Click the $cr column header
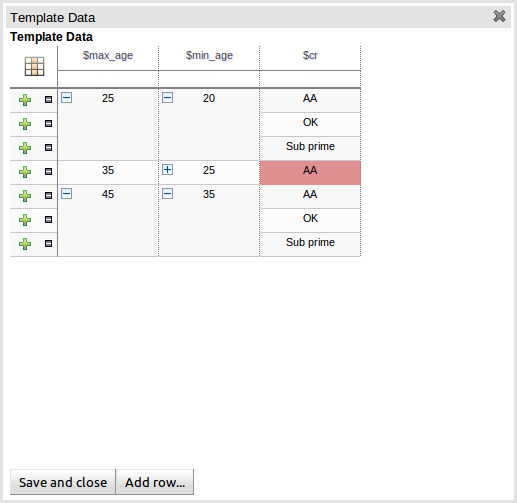 point(310,55)
